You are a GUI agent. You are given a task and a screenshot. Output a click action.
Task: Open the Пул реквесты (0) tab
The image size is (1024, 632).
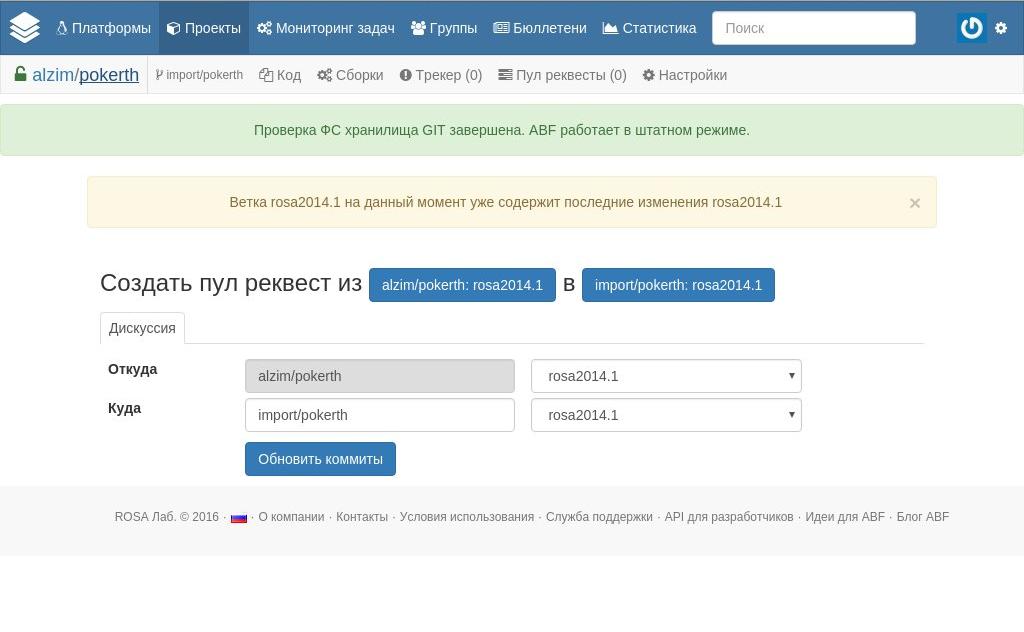[563, 75]
